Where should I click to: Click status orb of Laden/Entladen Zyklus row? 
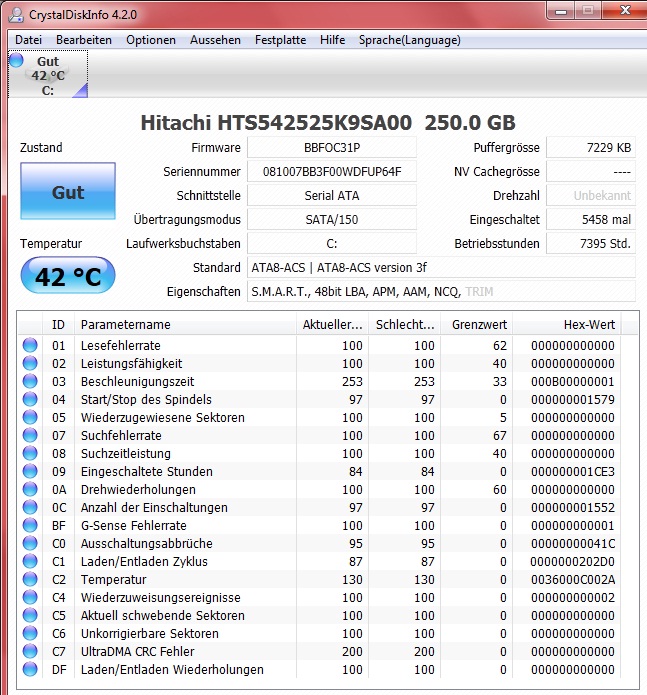click(x=30, y=561)
